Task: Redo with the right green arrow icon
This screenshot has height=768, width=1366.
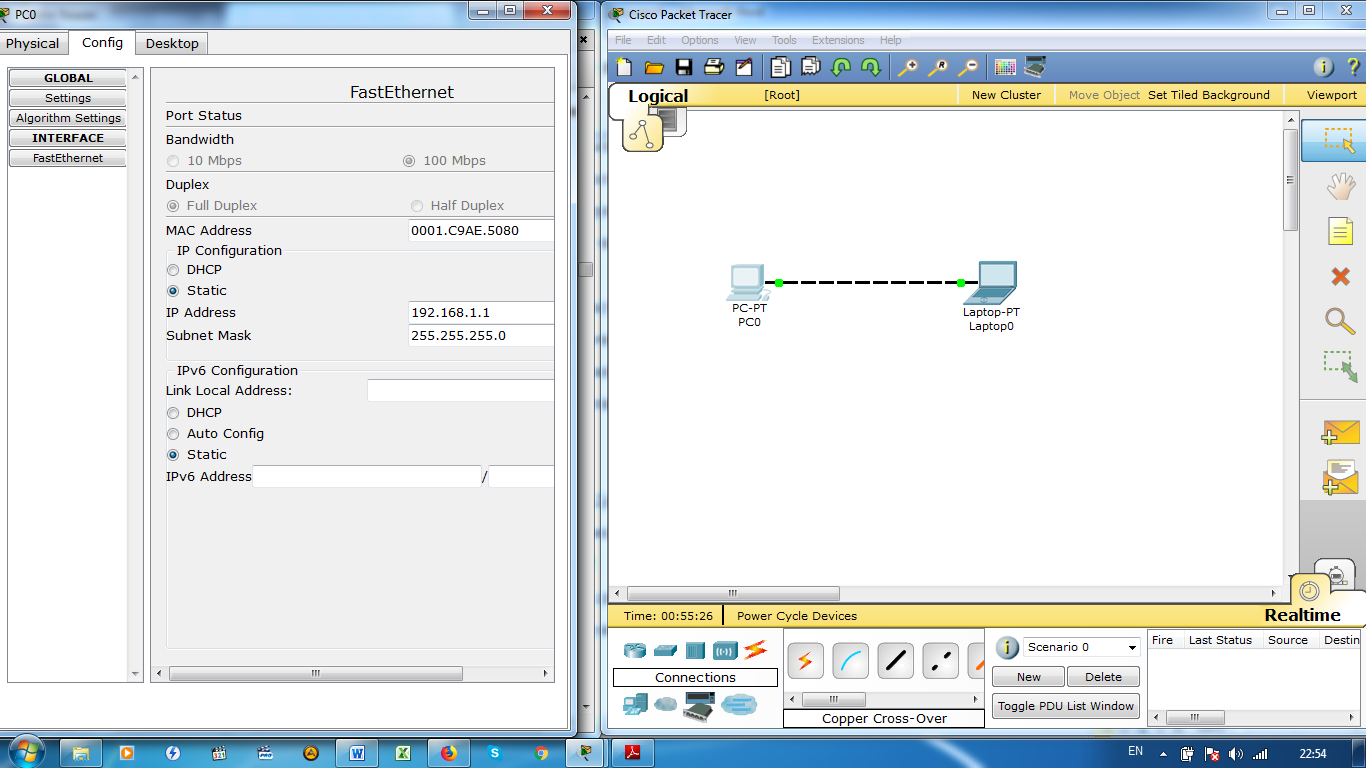Action: point(871,67)
